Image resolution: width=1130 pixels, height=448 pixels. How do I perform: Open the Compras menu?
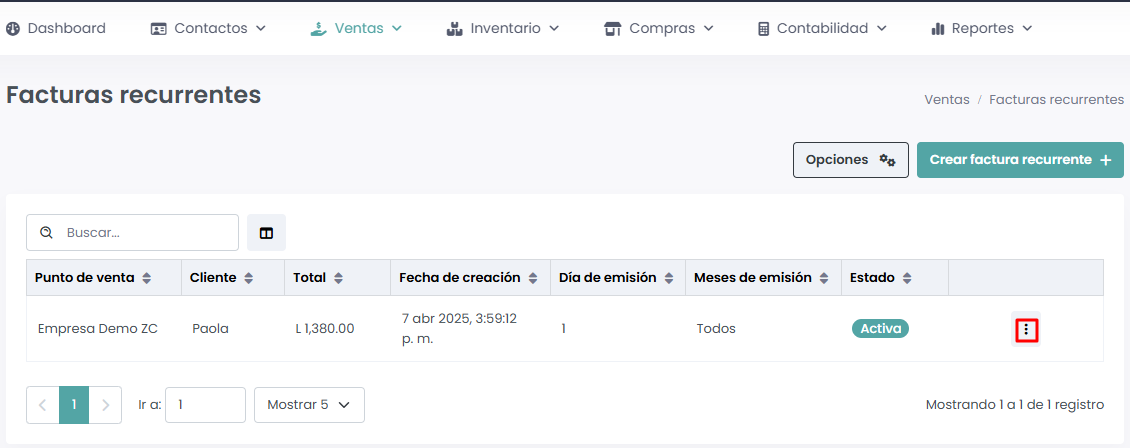point(659,28)
